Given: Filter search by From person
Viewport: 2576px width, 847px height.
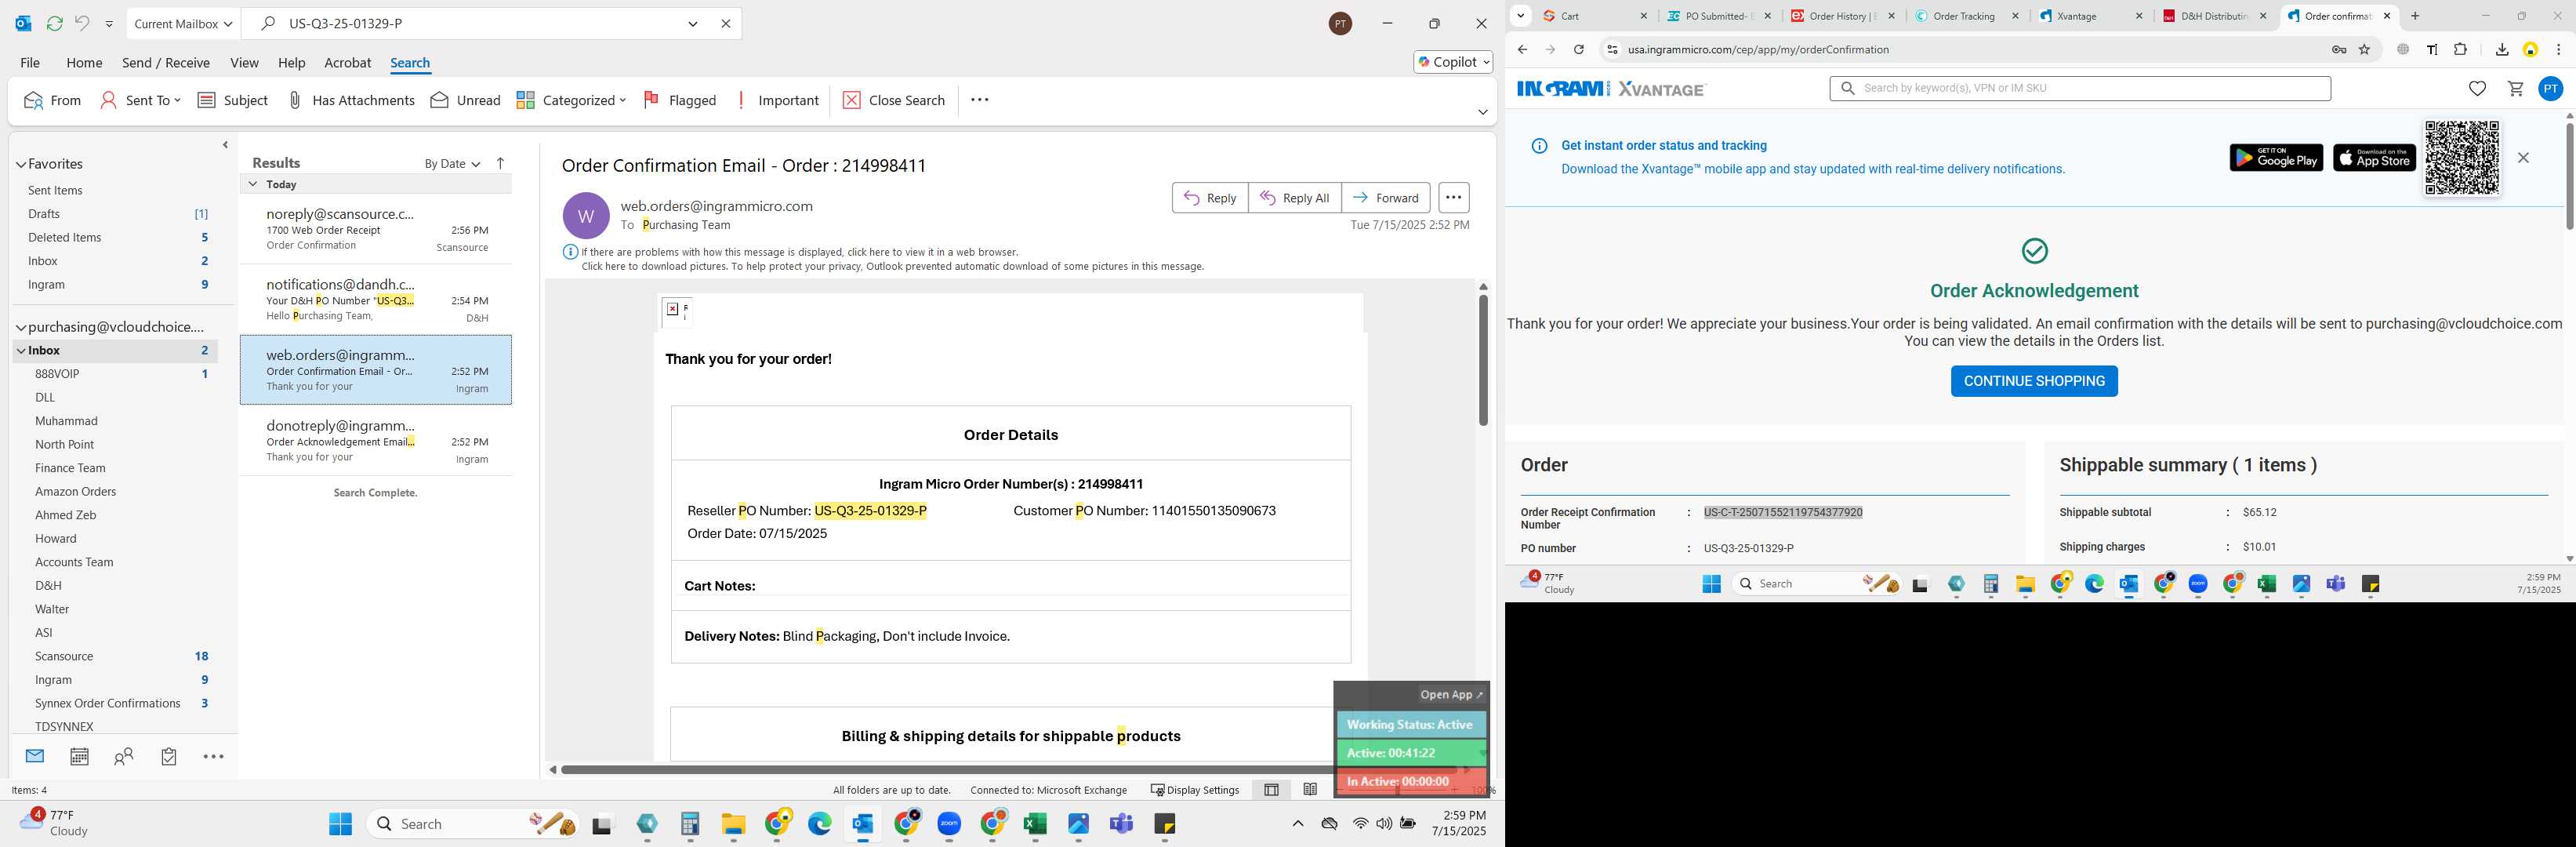Looking at the screenshot, I should coord(52,100).
